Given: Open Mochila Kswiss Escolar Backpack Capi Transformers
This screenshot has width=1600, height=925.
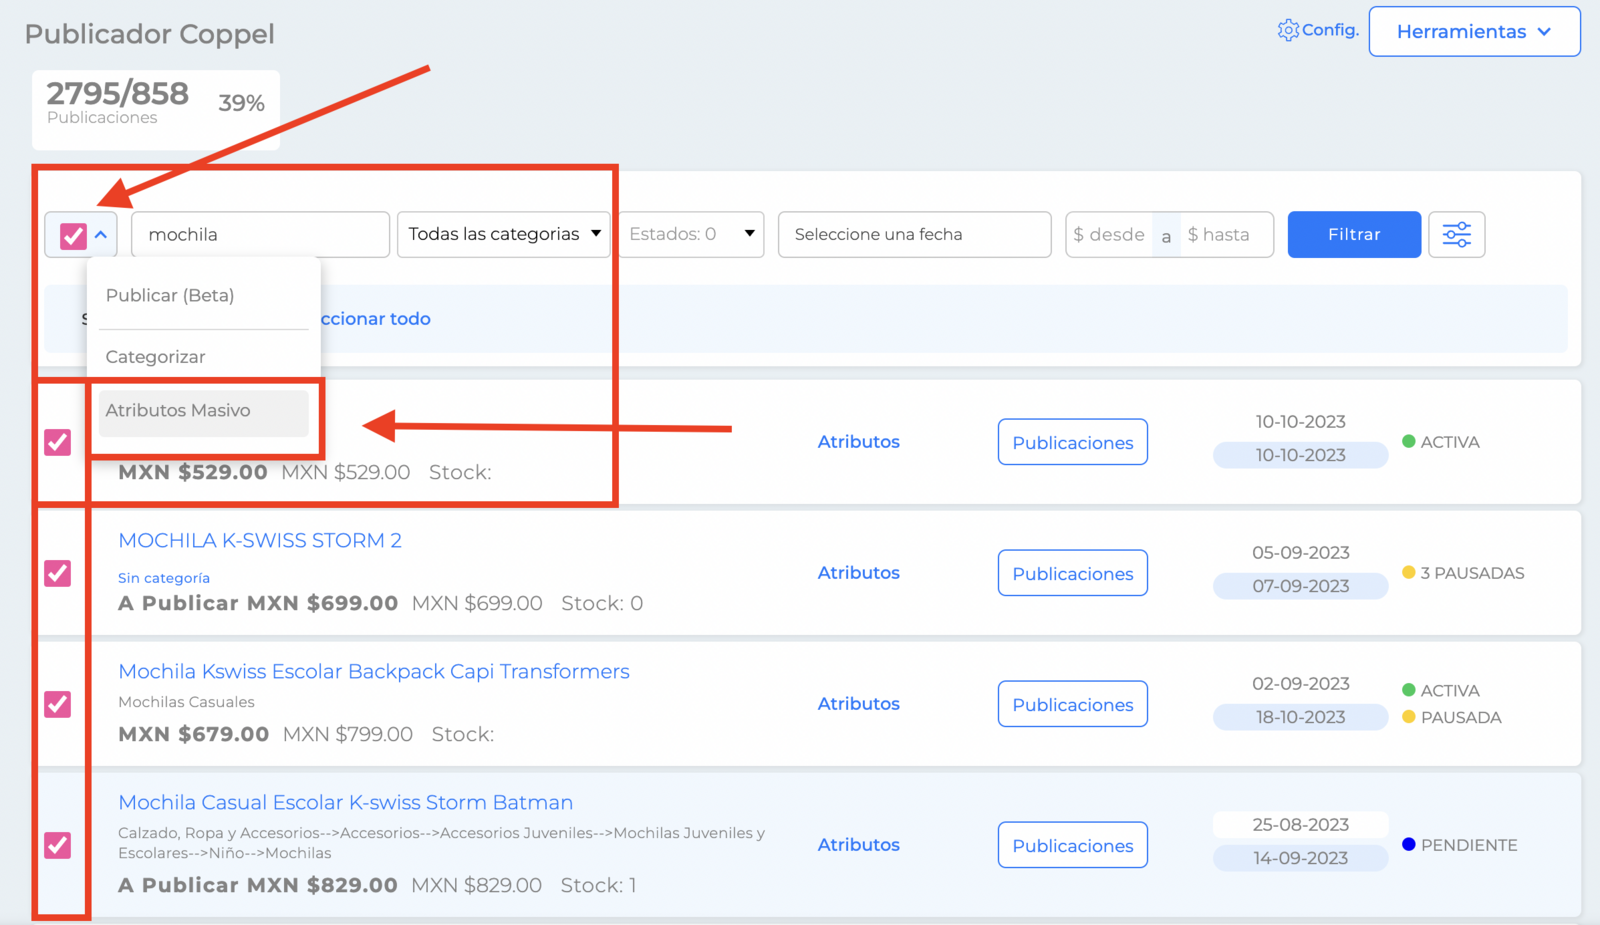Looking at the screenshot, I should click(x=374, y=672).
